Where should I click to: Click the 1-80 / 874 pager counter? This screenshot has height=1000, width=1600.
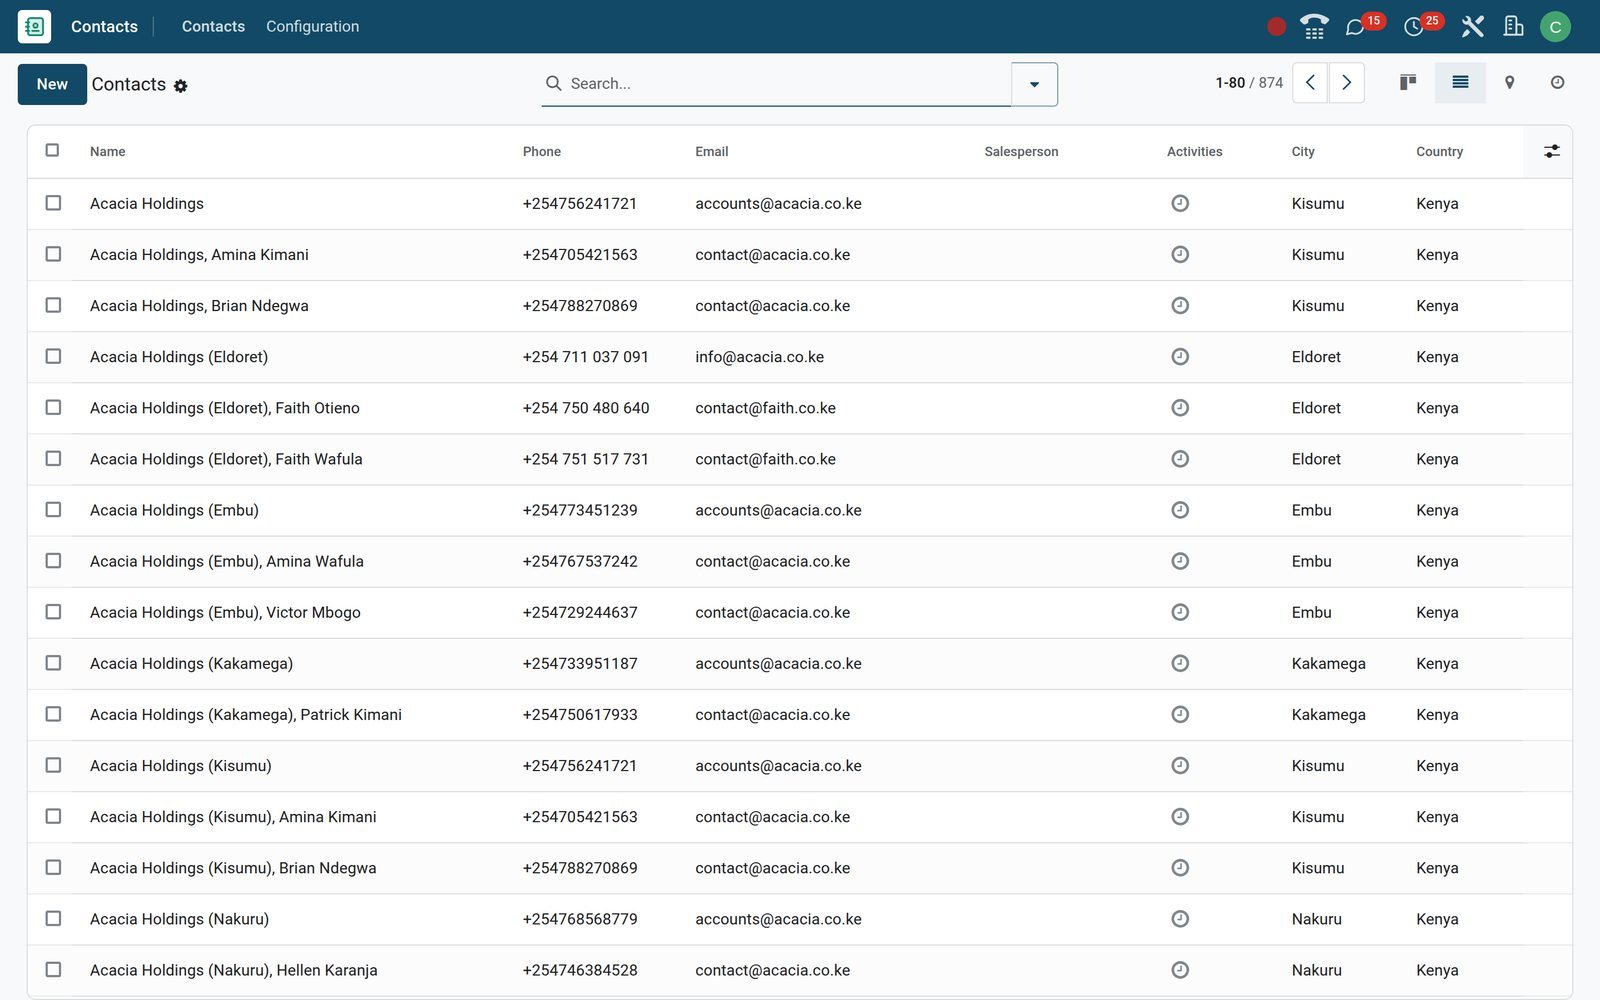click(1249, 83)
